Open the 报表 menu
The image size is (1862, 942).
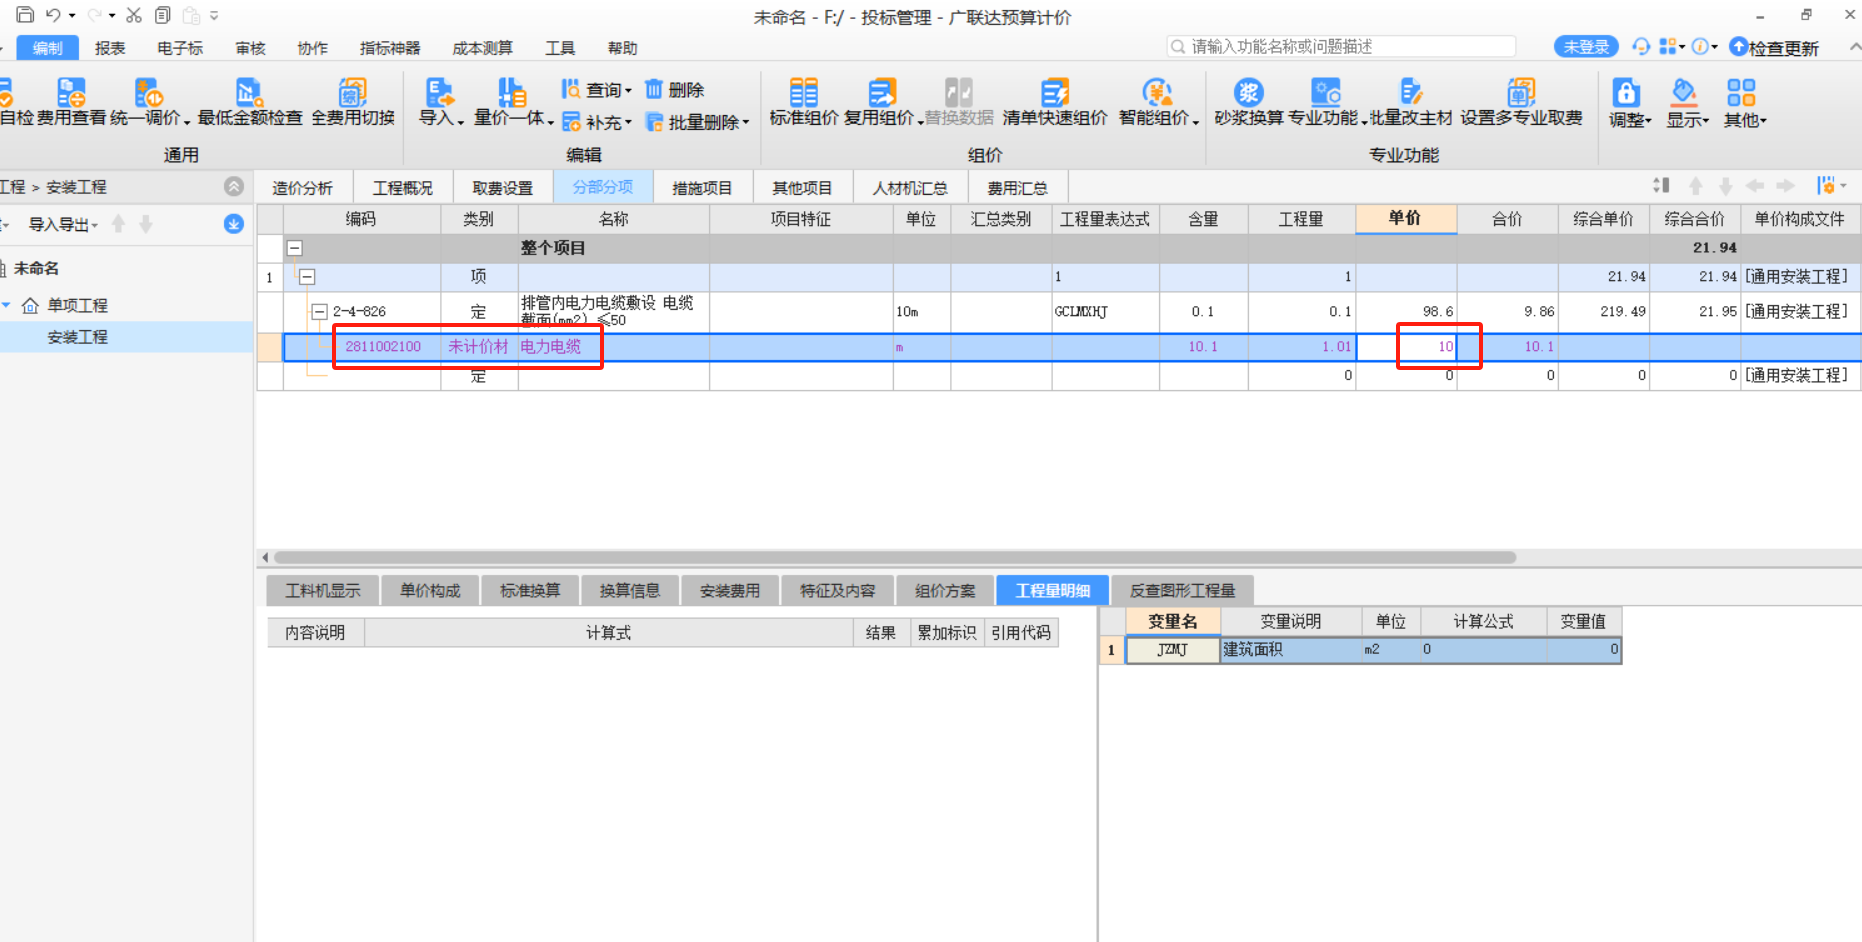tap(110, 48)
